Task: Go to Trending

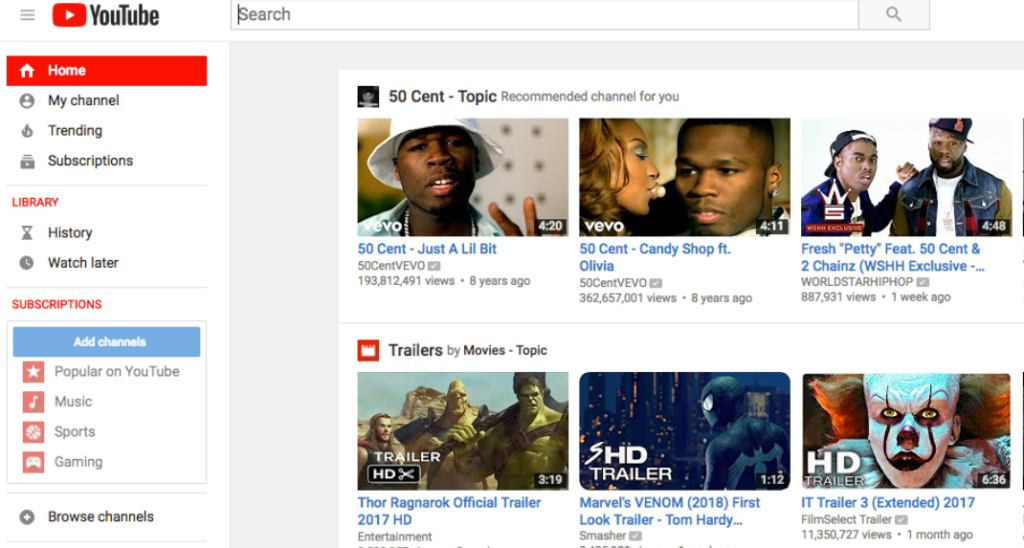Action: pyautogui.click(x=74, y=131)
